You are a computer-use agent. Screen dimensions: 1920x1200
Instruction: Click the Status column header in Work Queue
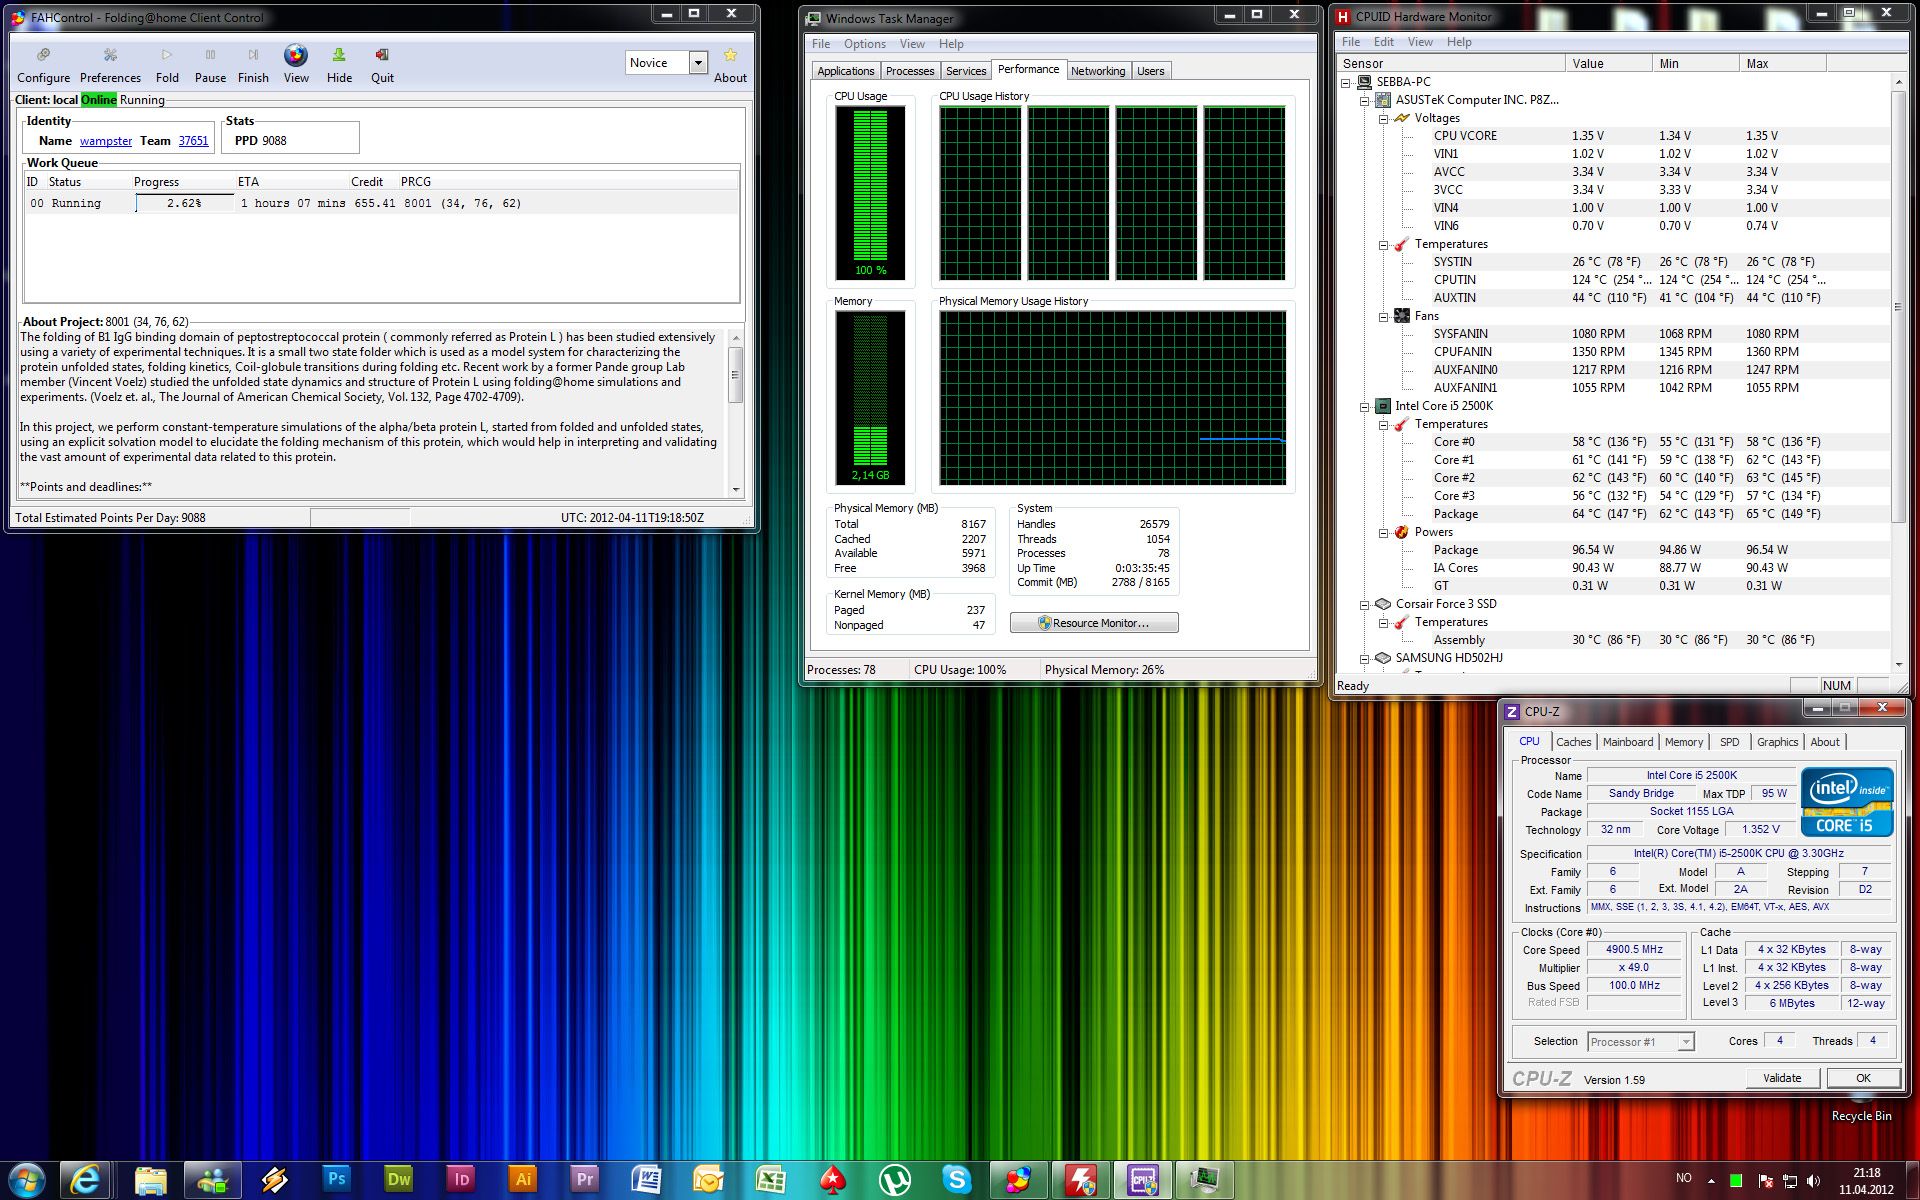[x=65, y=182]
